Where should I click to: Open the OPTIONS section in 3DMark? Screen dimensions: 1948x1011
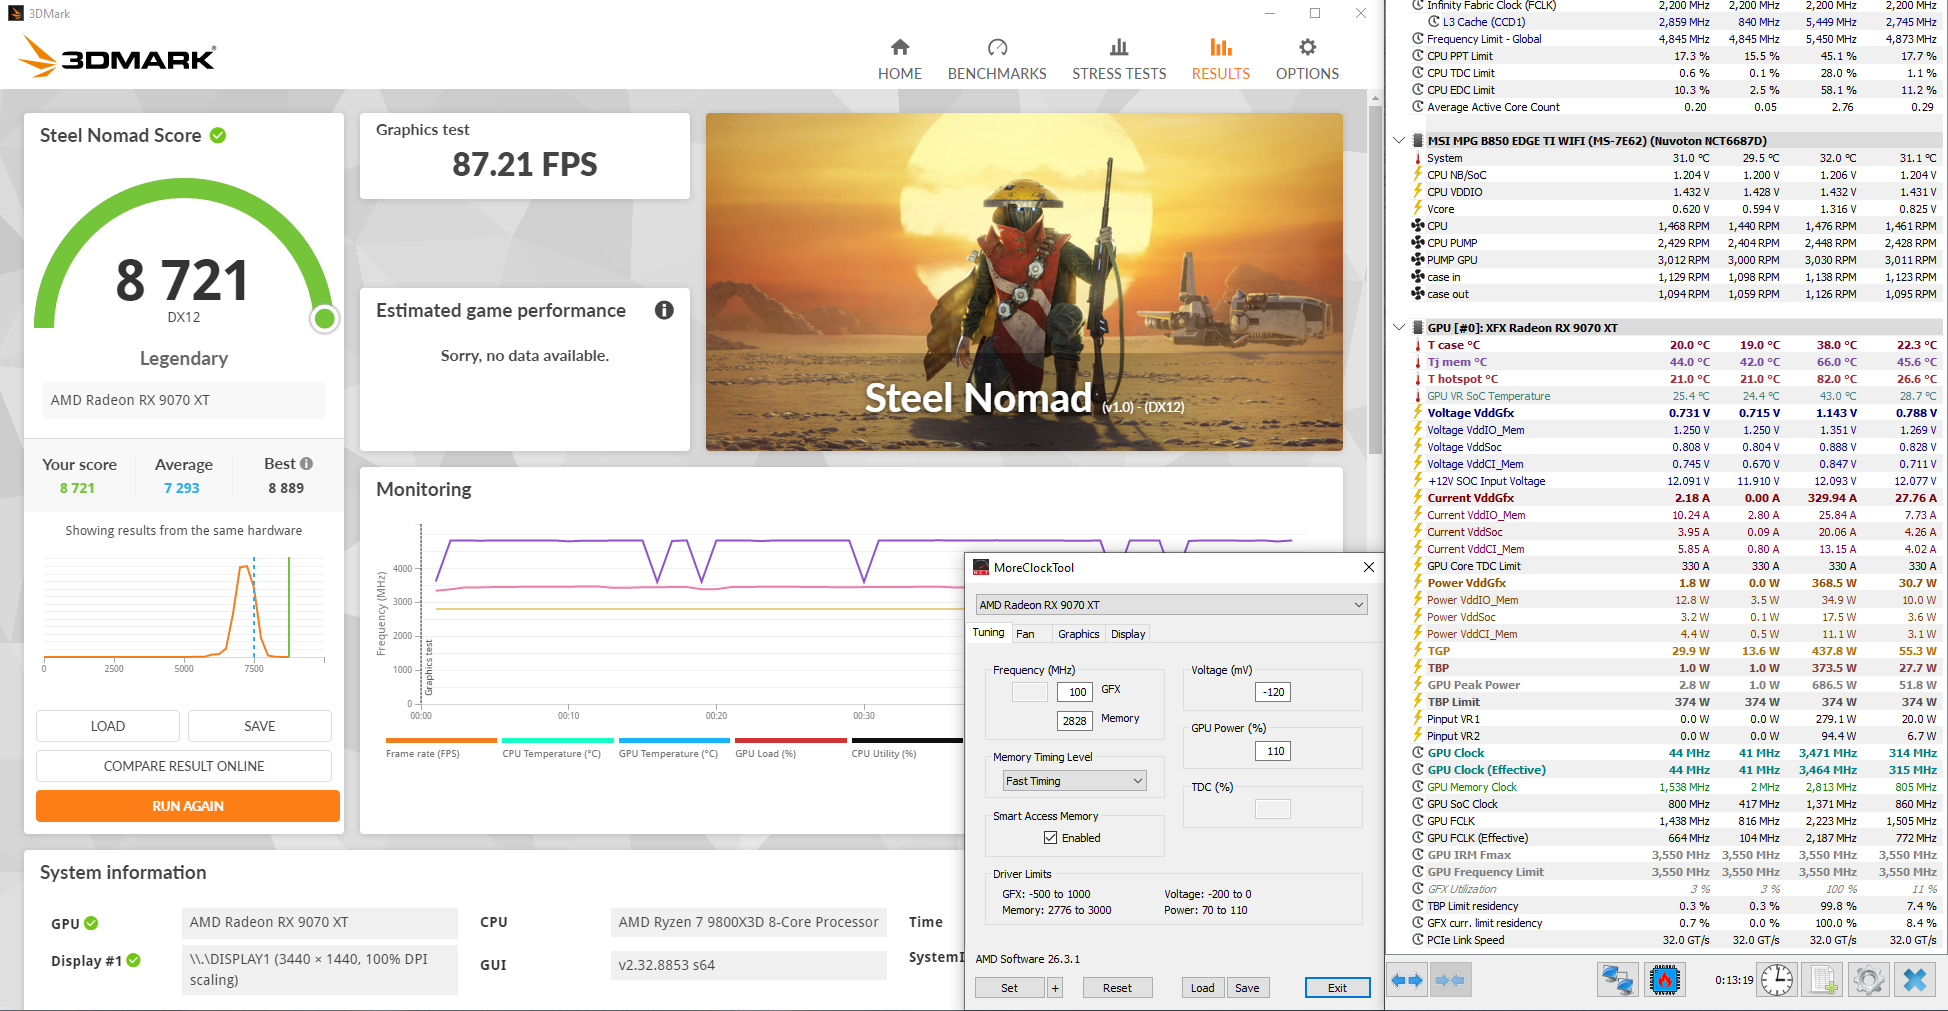1307,60
